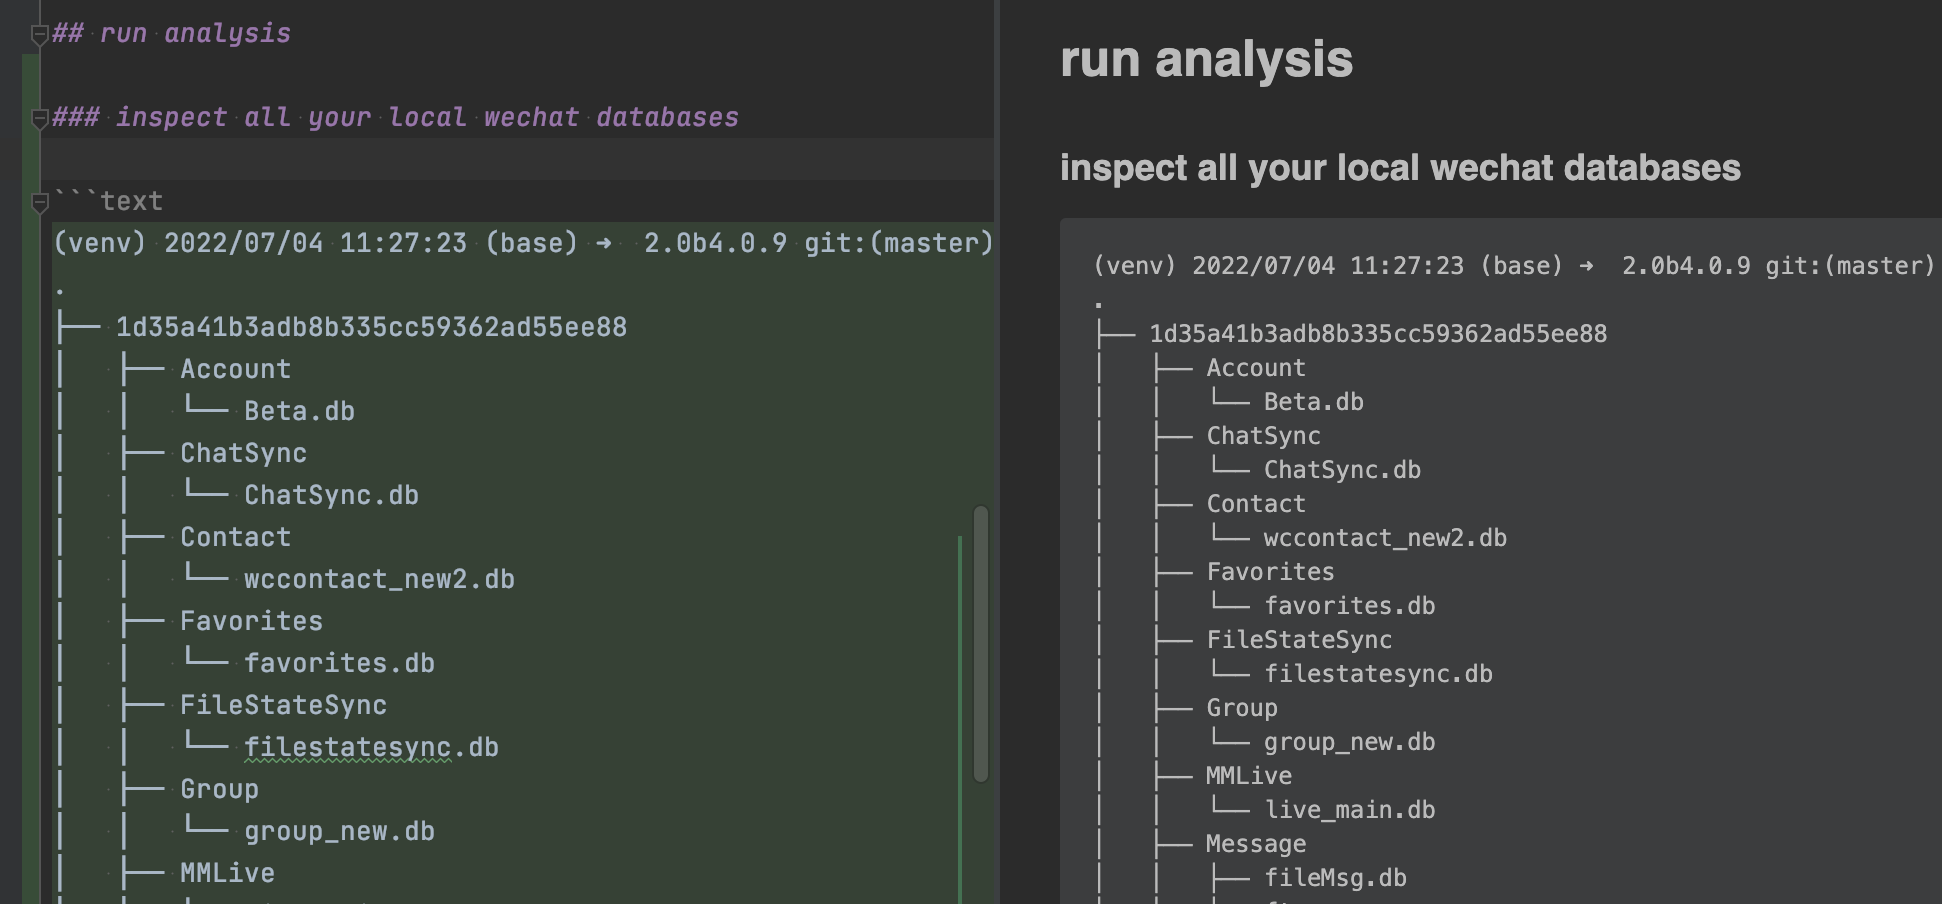The image size is (1942, 904).
Task: Click underlined 'filestatesync.db' in editor
Action: pyautogui.click(x=371, y=747)
